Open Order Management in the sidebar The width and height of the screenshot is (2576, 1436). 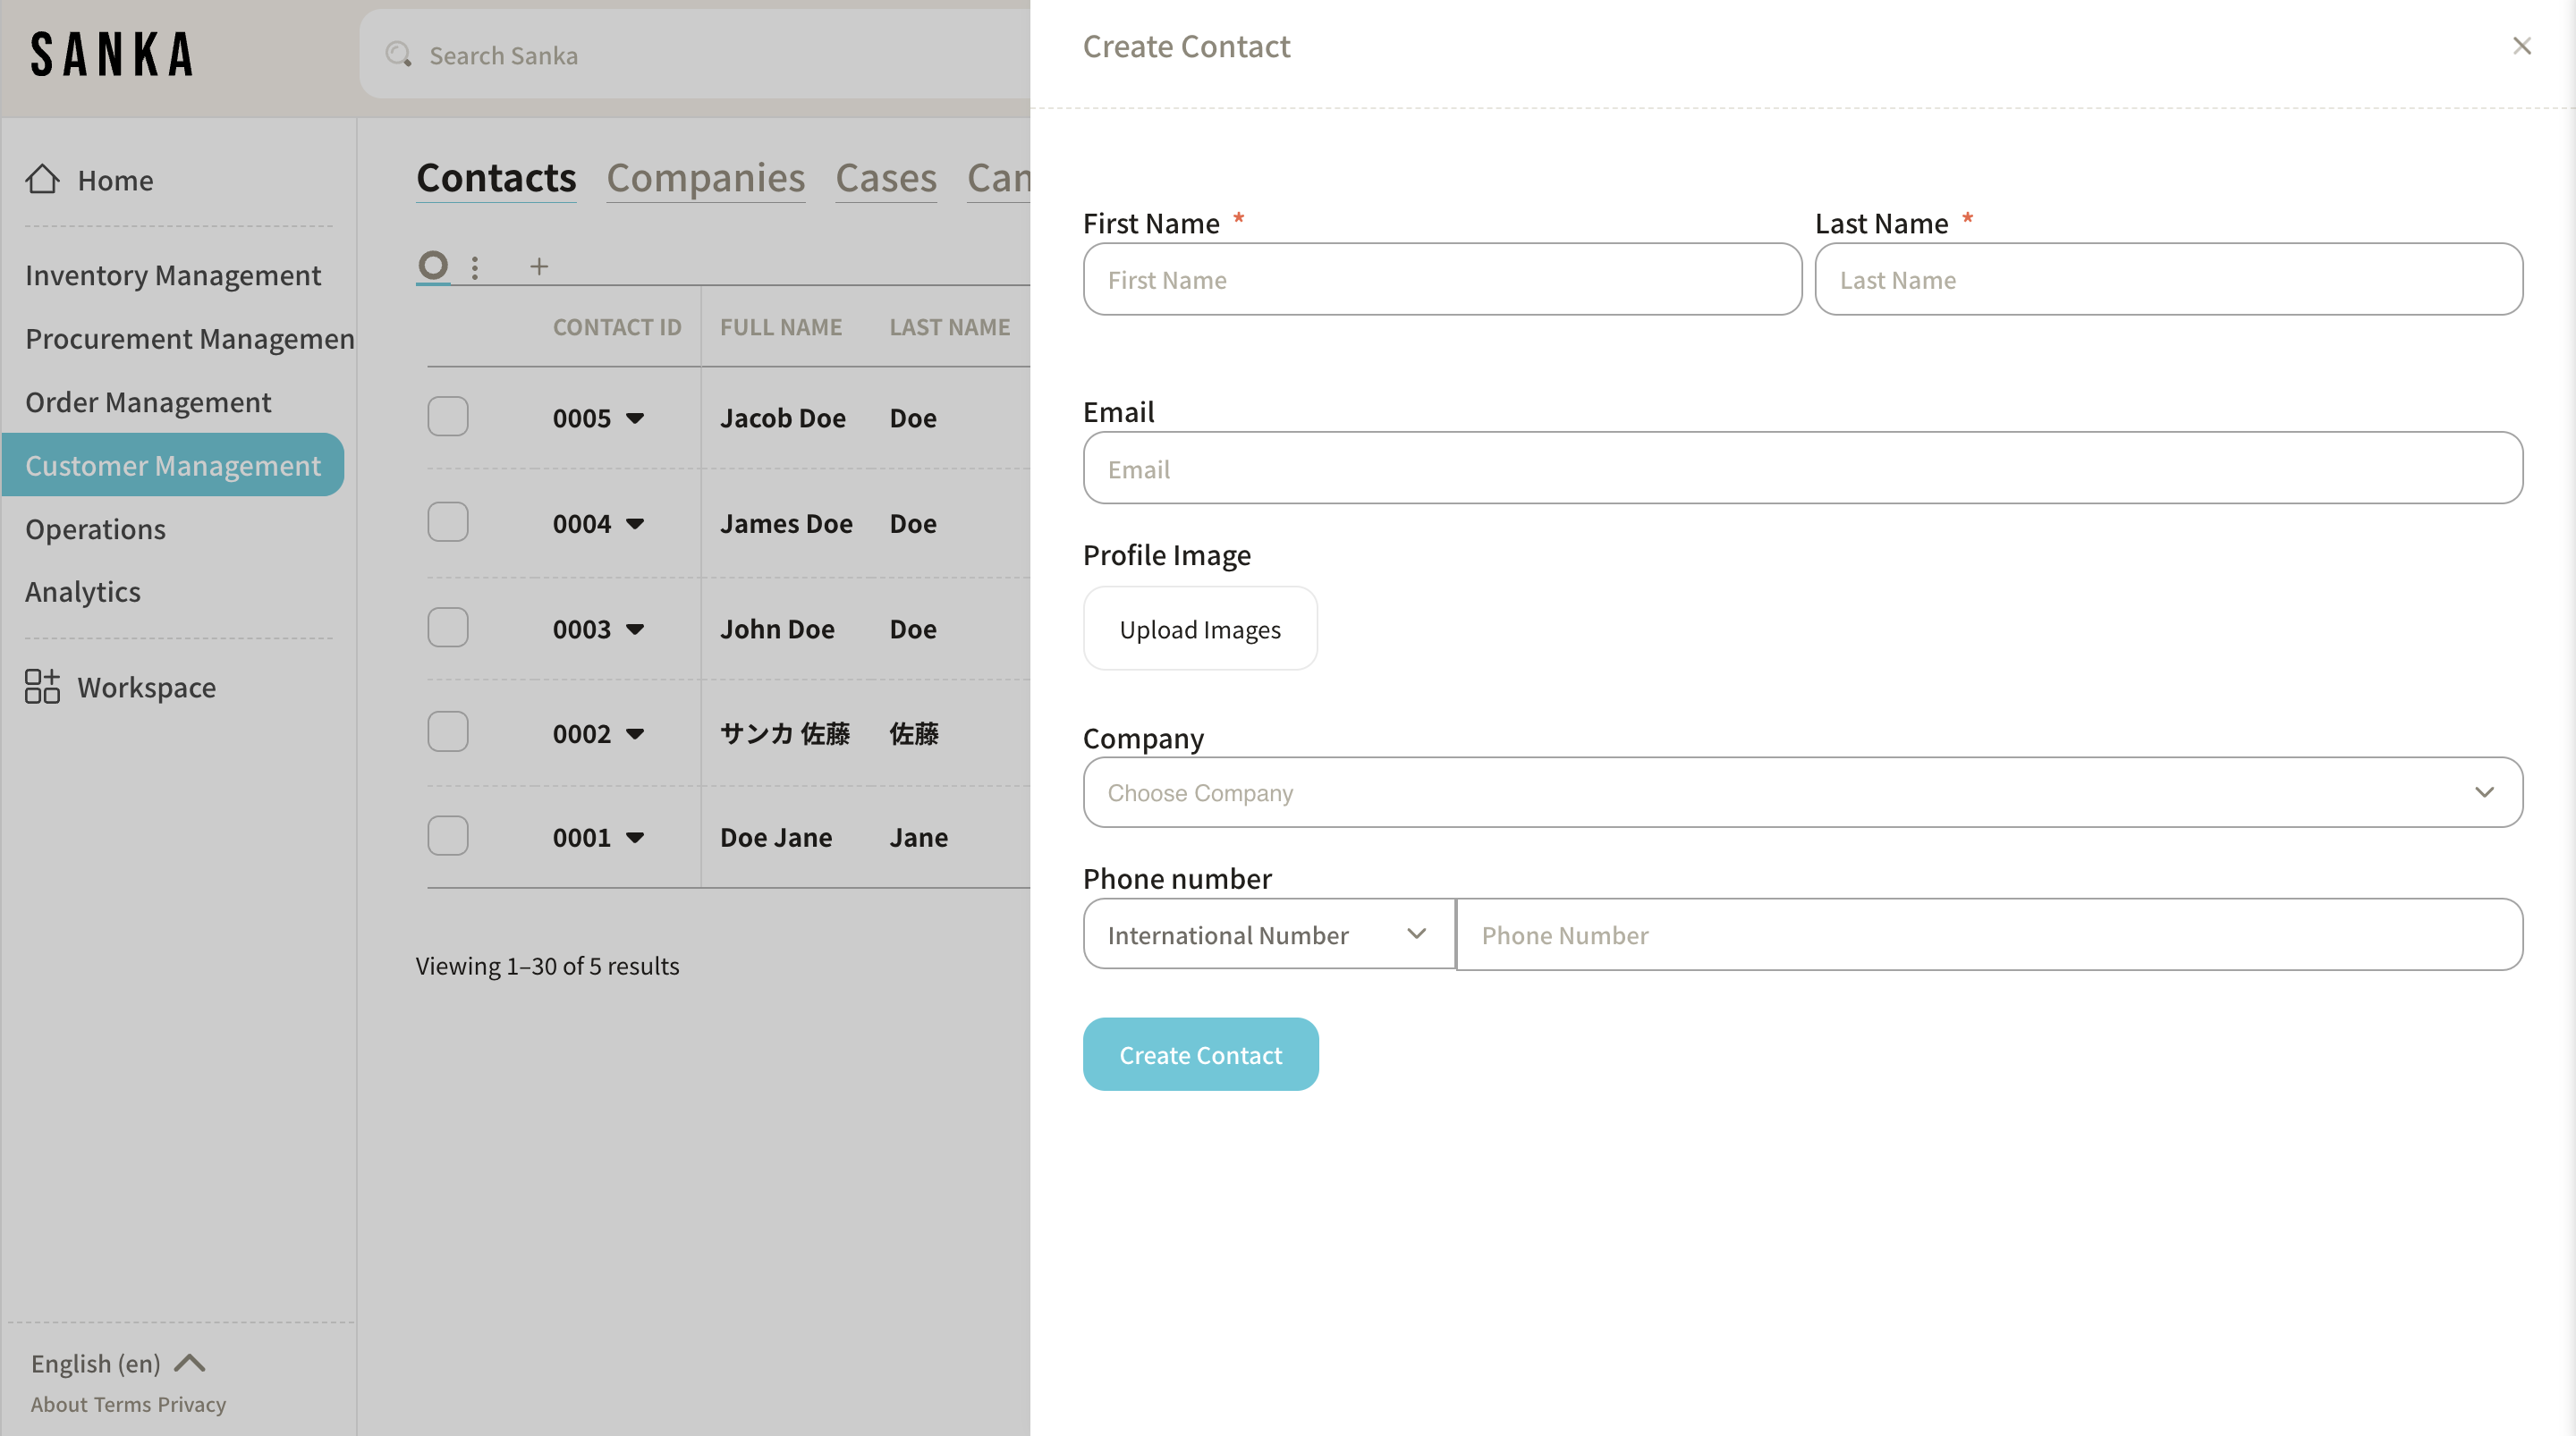[x=148, y=402]
